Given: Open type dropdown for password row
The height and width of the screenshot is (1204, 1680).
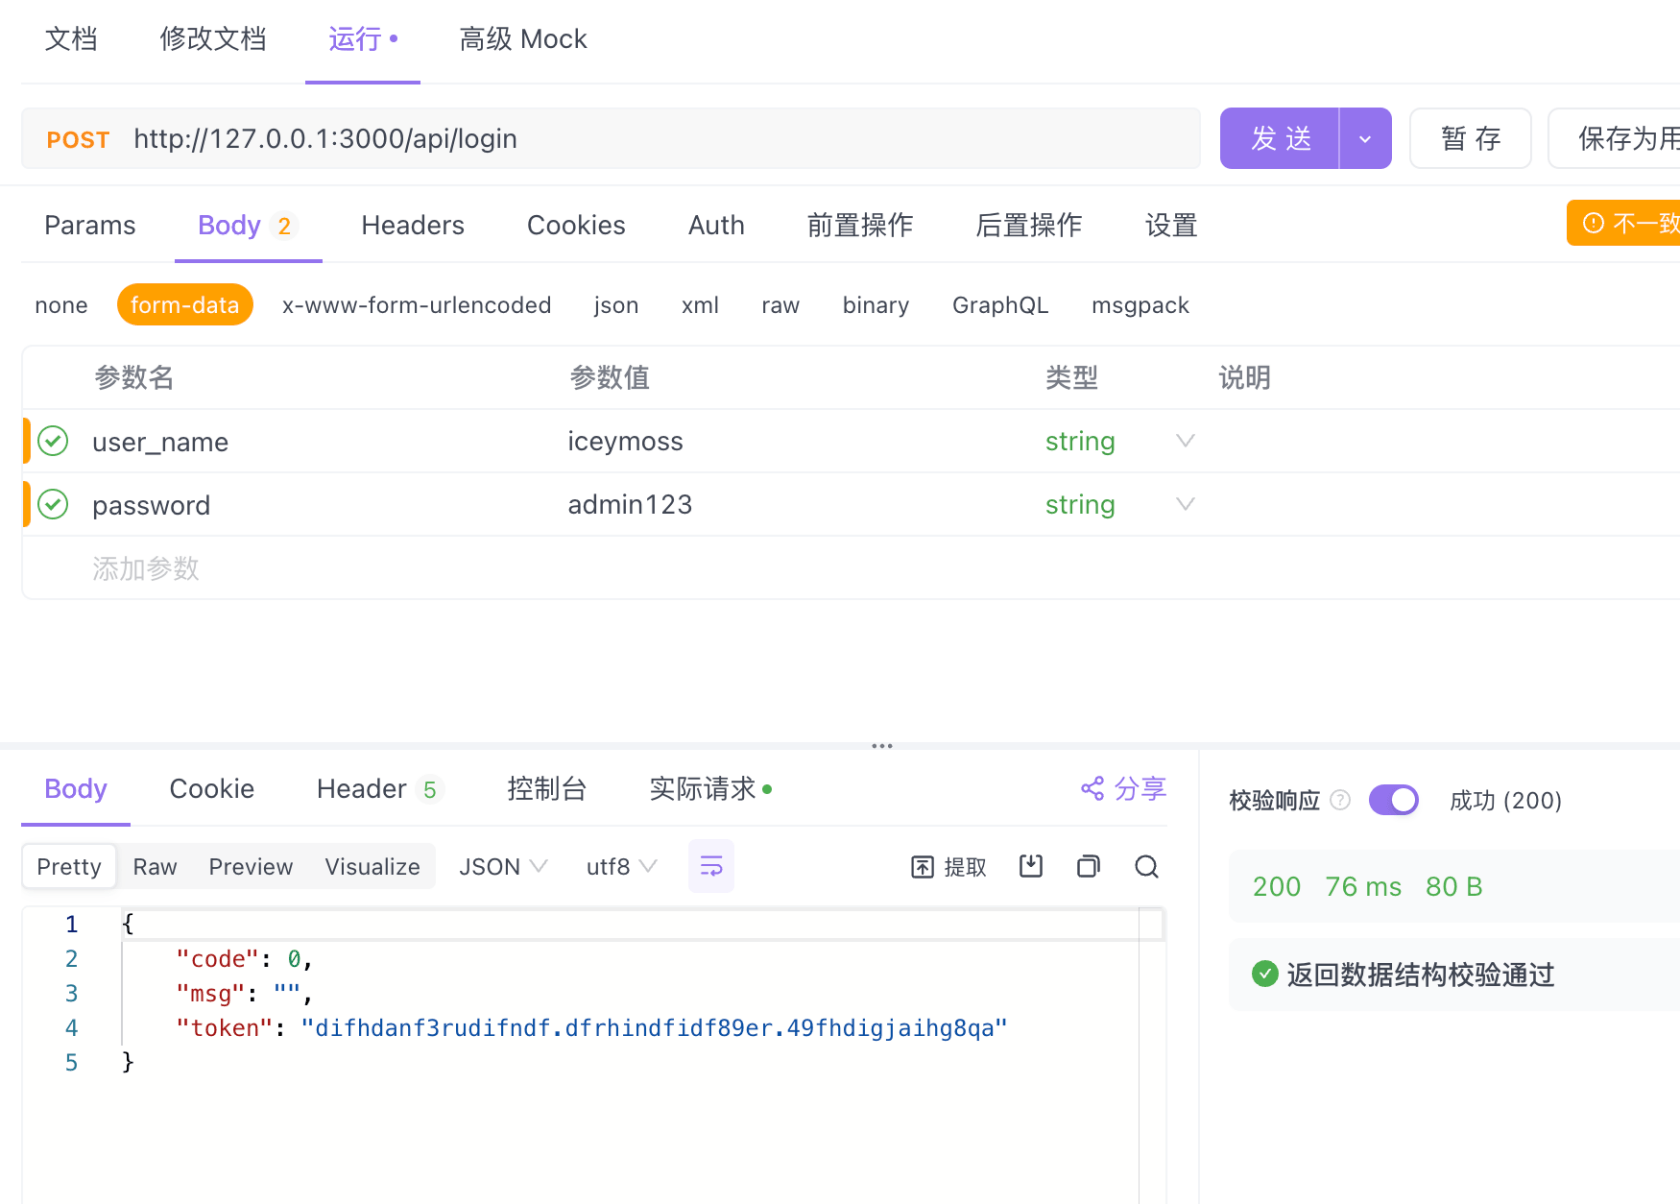Looking at the screenshot, I should (1185, 504).
